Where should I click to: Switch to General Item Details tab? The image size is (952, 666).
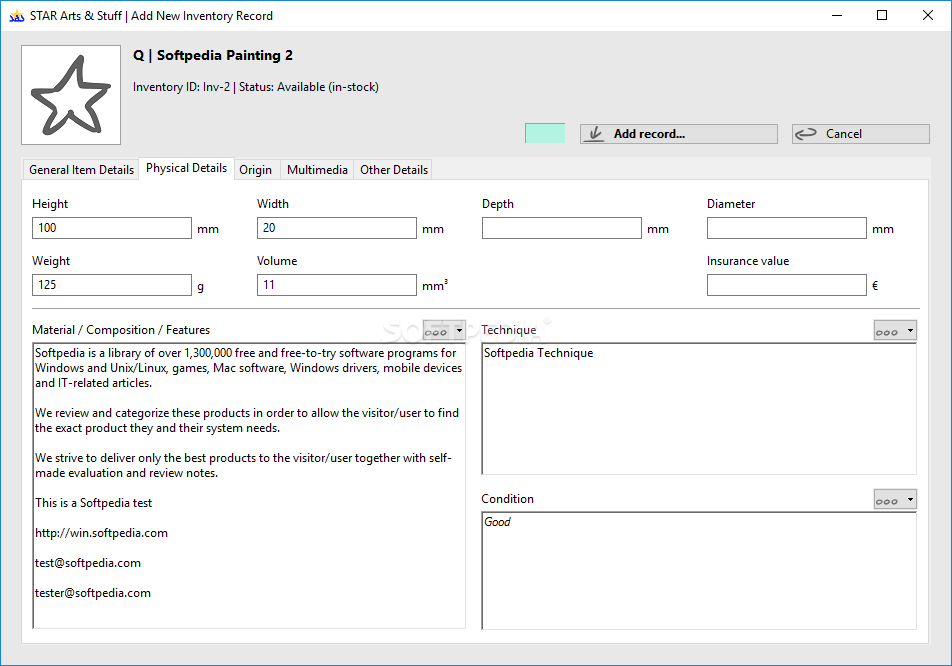[x=81, y=170]
